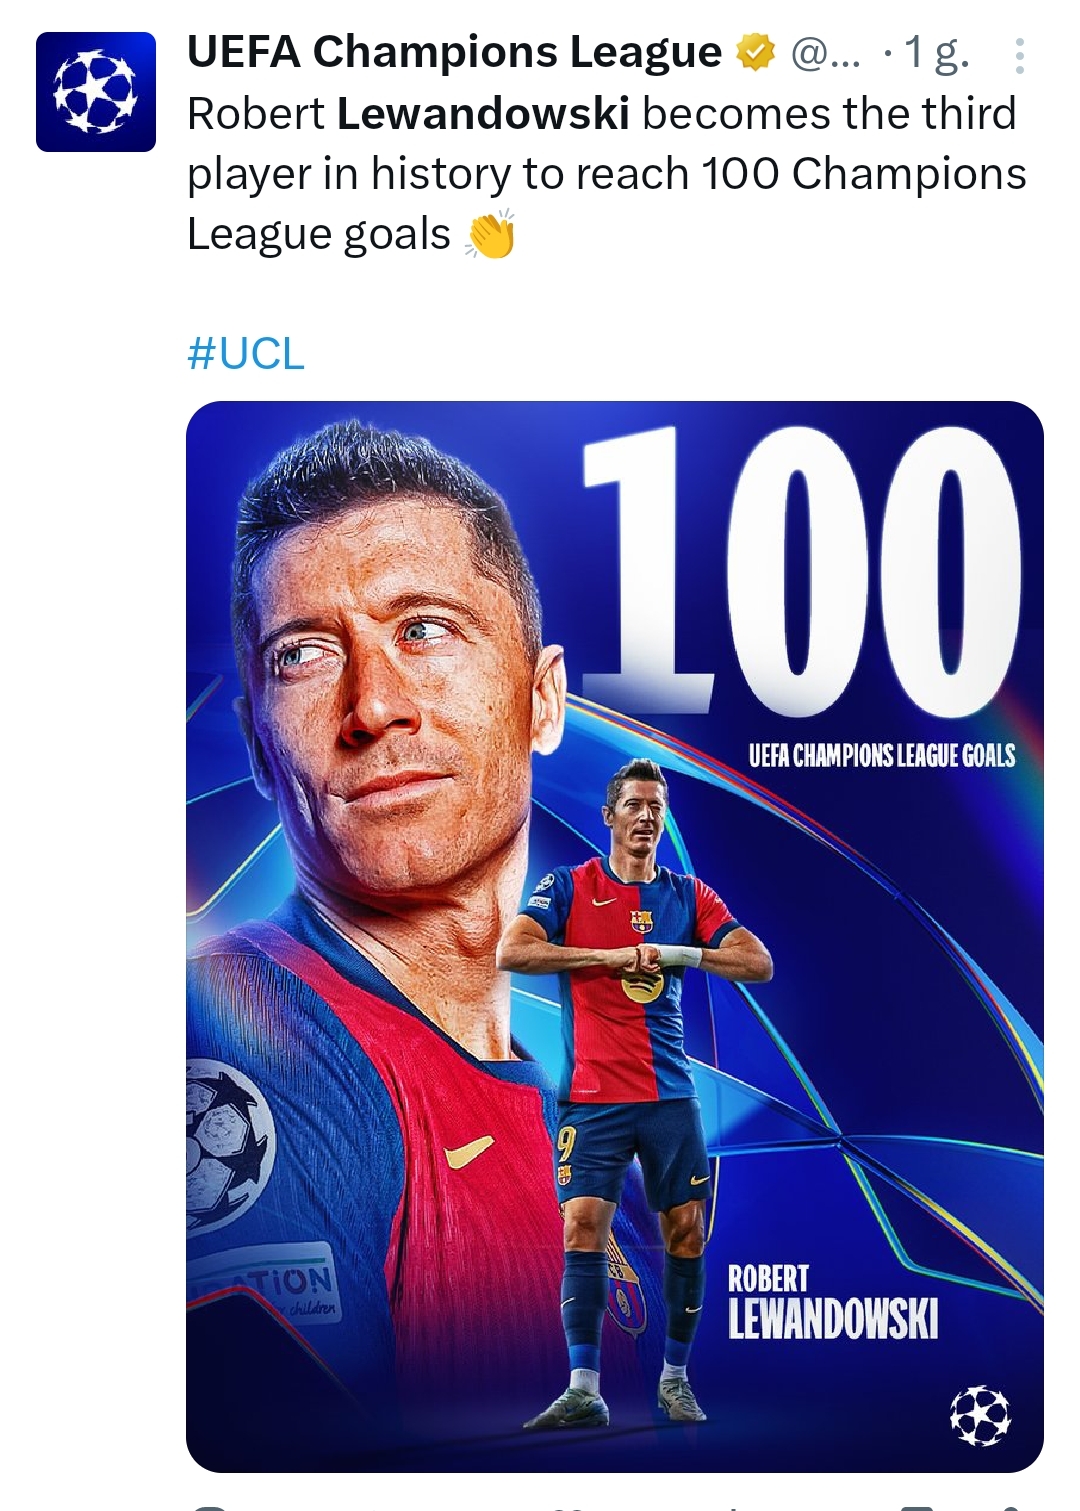Open the three-dot tweet options menu
The image size is (1080, 1511).
tap(1018, 56)
